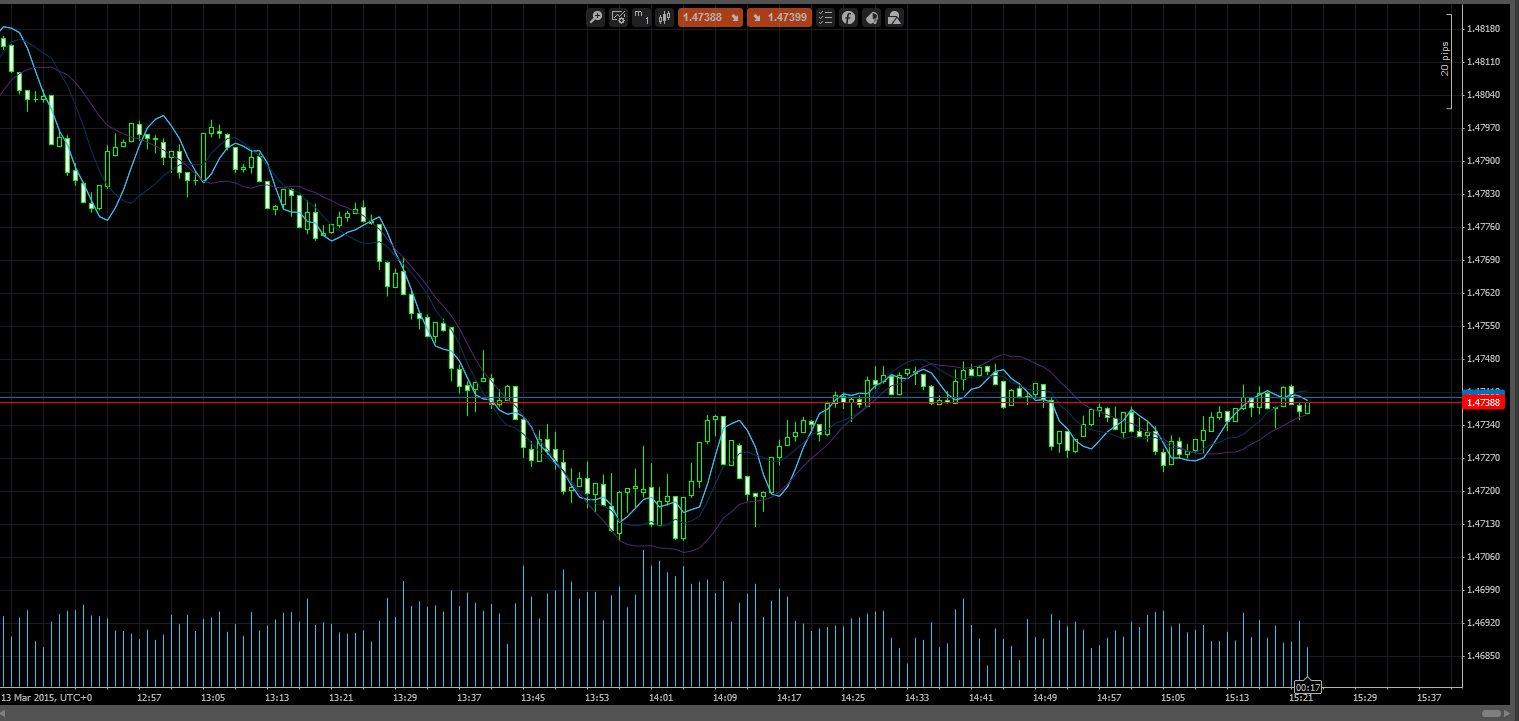Open the checklist viewing options icon
Screen dimensions: 1519x721
coord(825,17)
